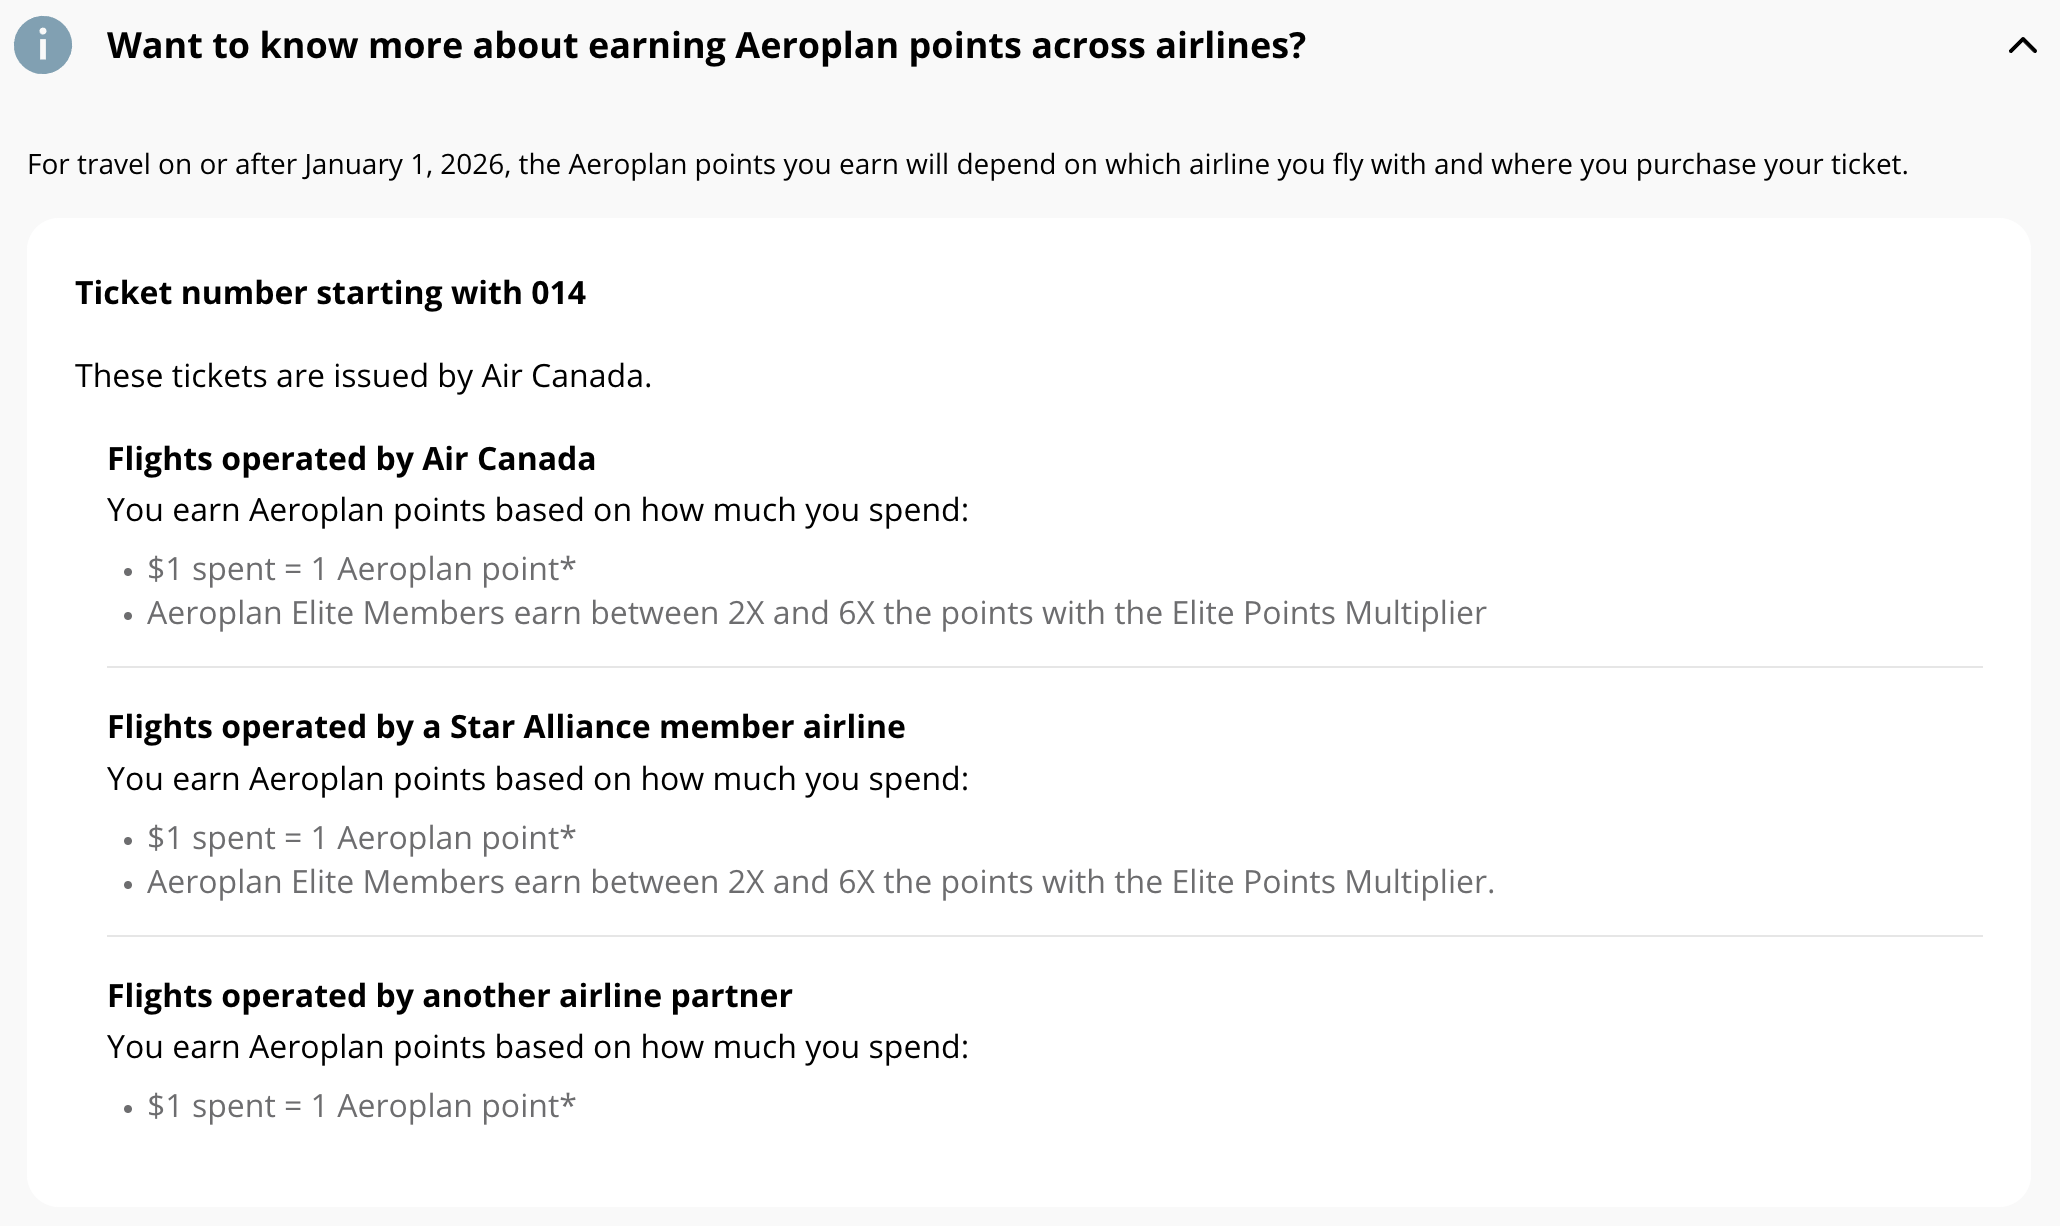Screen dimensions: 2060x1226
Task: Click the bullet dot before the last "$1 spent"
Action: pyautogui.click(x=128, y=1109)
